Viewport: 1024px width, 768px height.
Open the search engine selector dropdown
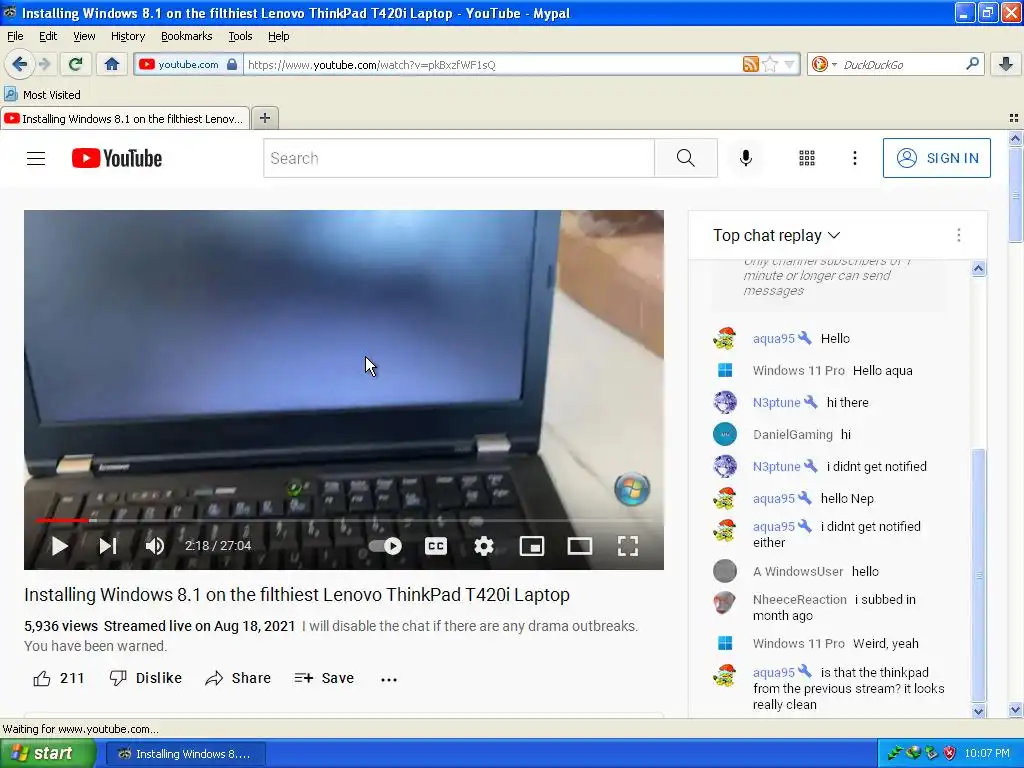click(x=824, y=64)
